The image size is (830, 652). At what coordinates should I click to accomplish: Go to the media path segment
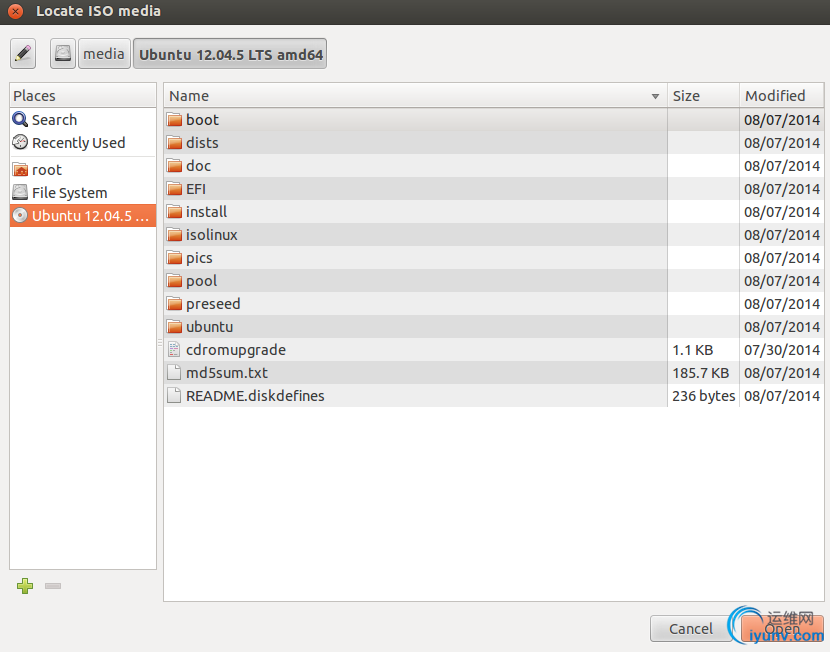[x=104, y=53]
